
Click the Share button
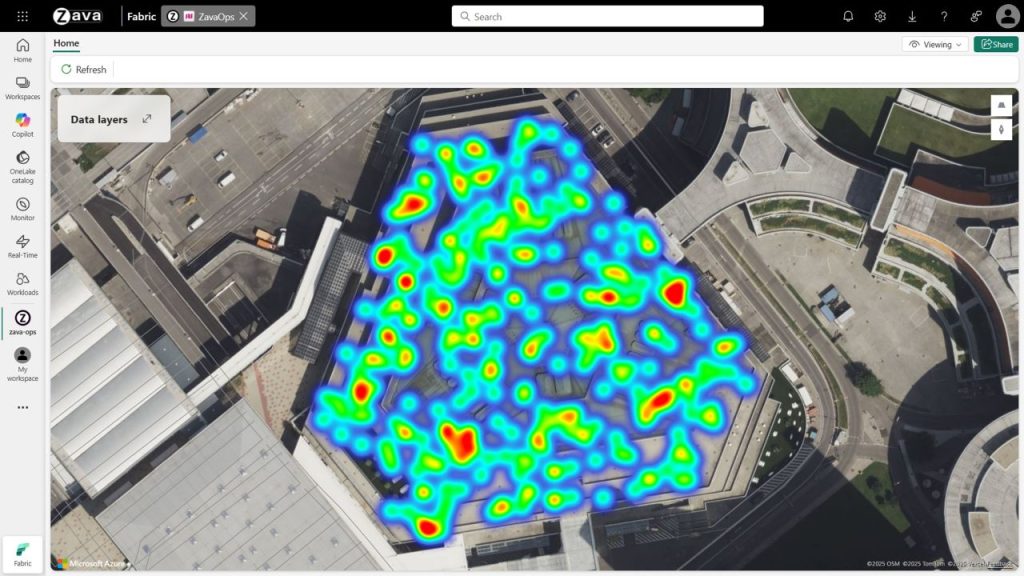[995, 44]
